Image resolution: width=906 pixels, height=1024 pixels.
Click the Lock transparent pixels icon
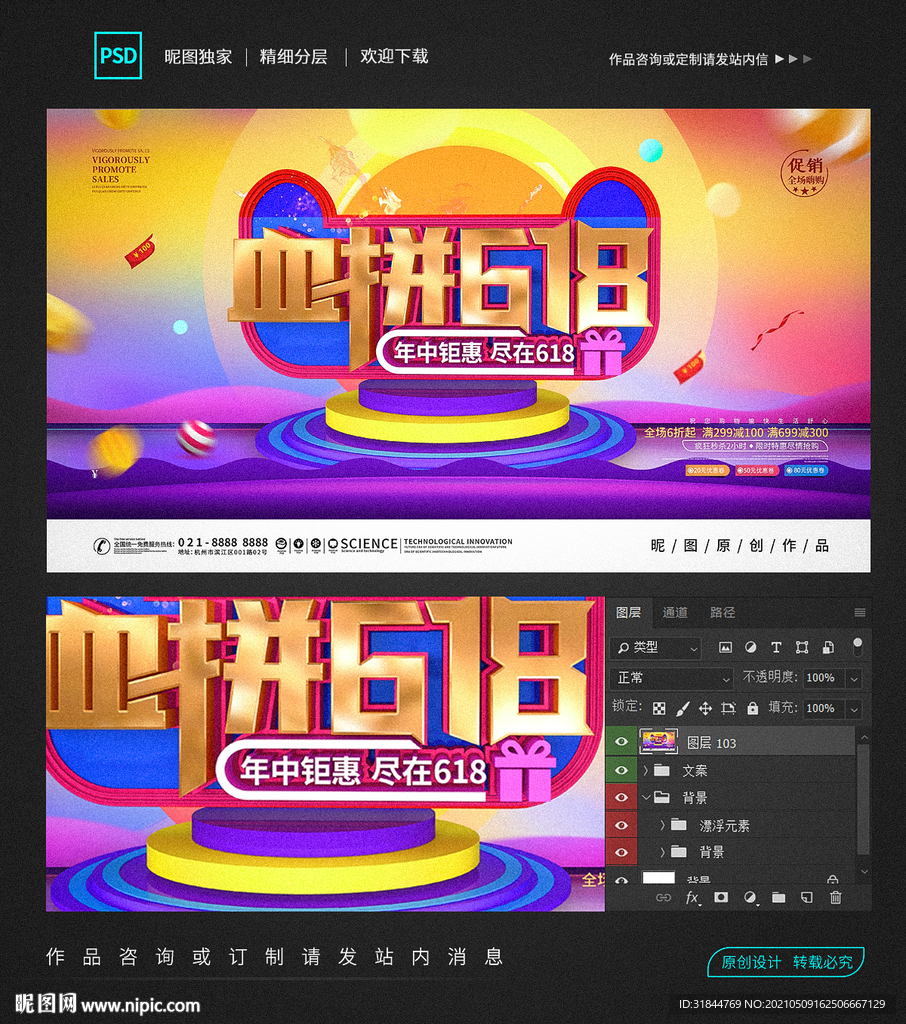[659, 709]
